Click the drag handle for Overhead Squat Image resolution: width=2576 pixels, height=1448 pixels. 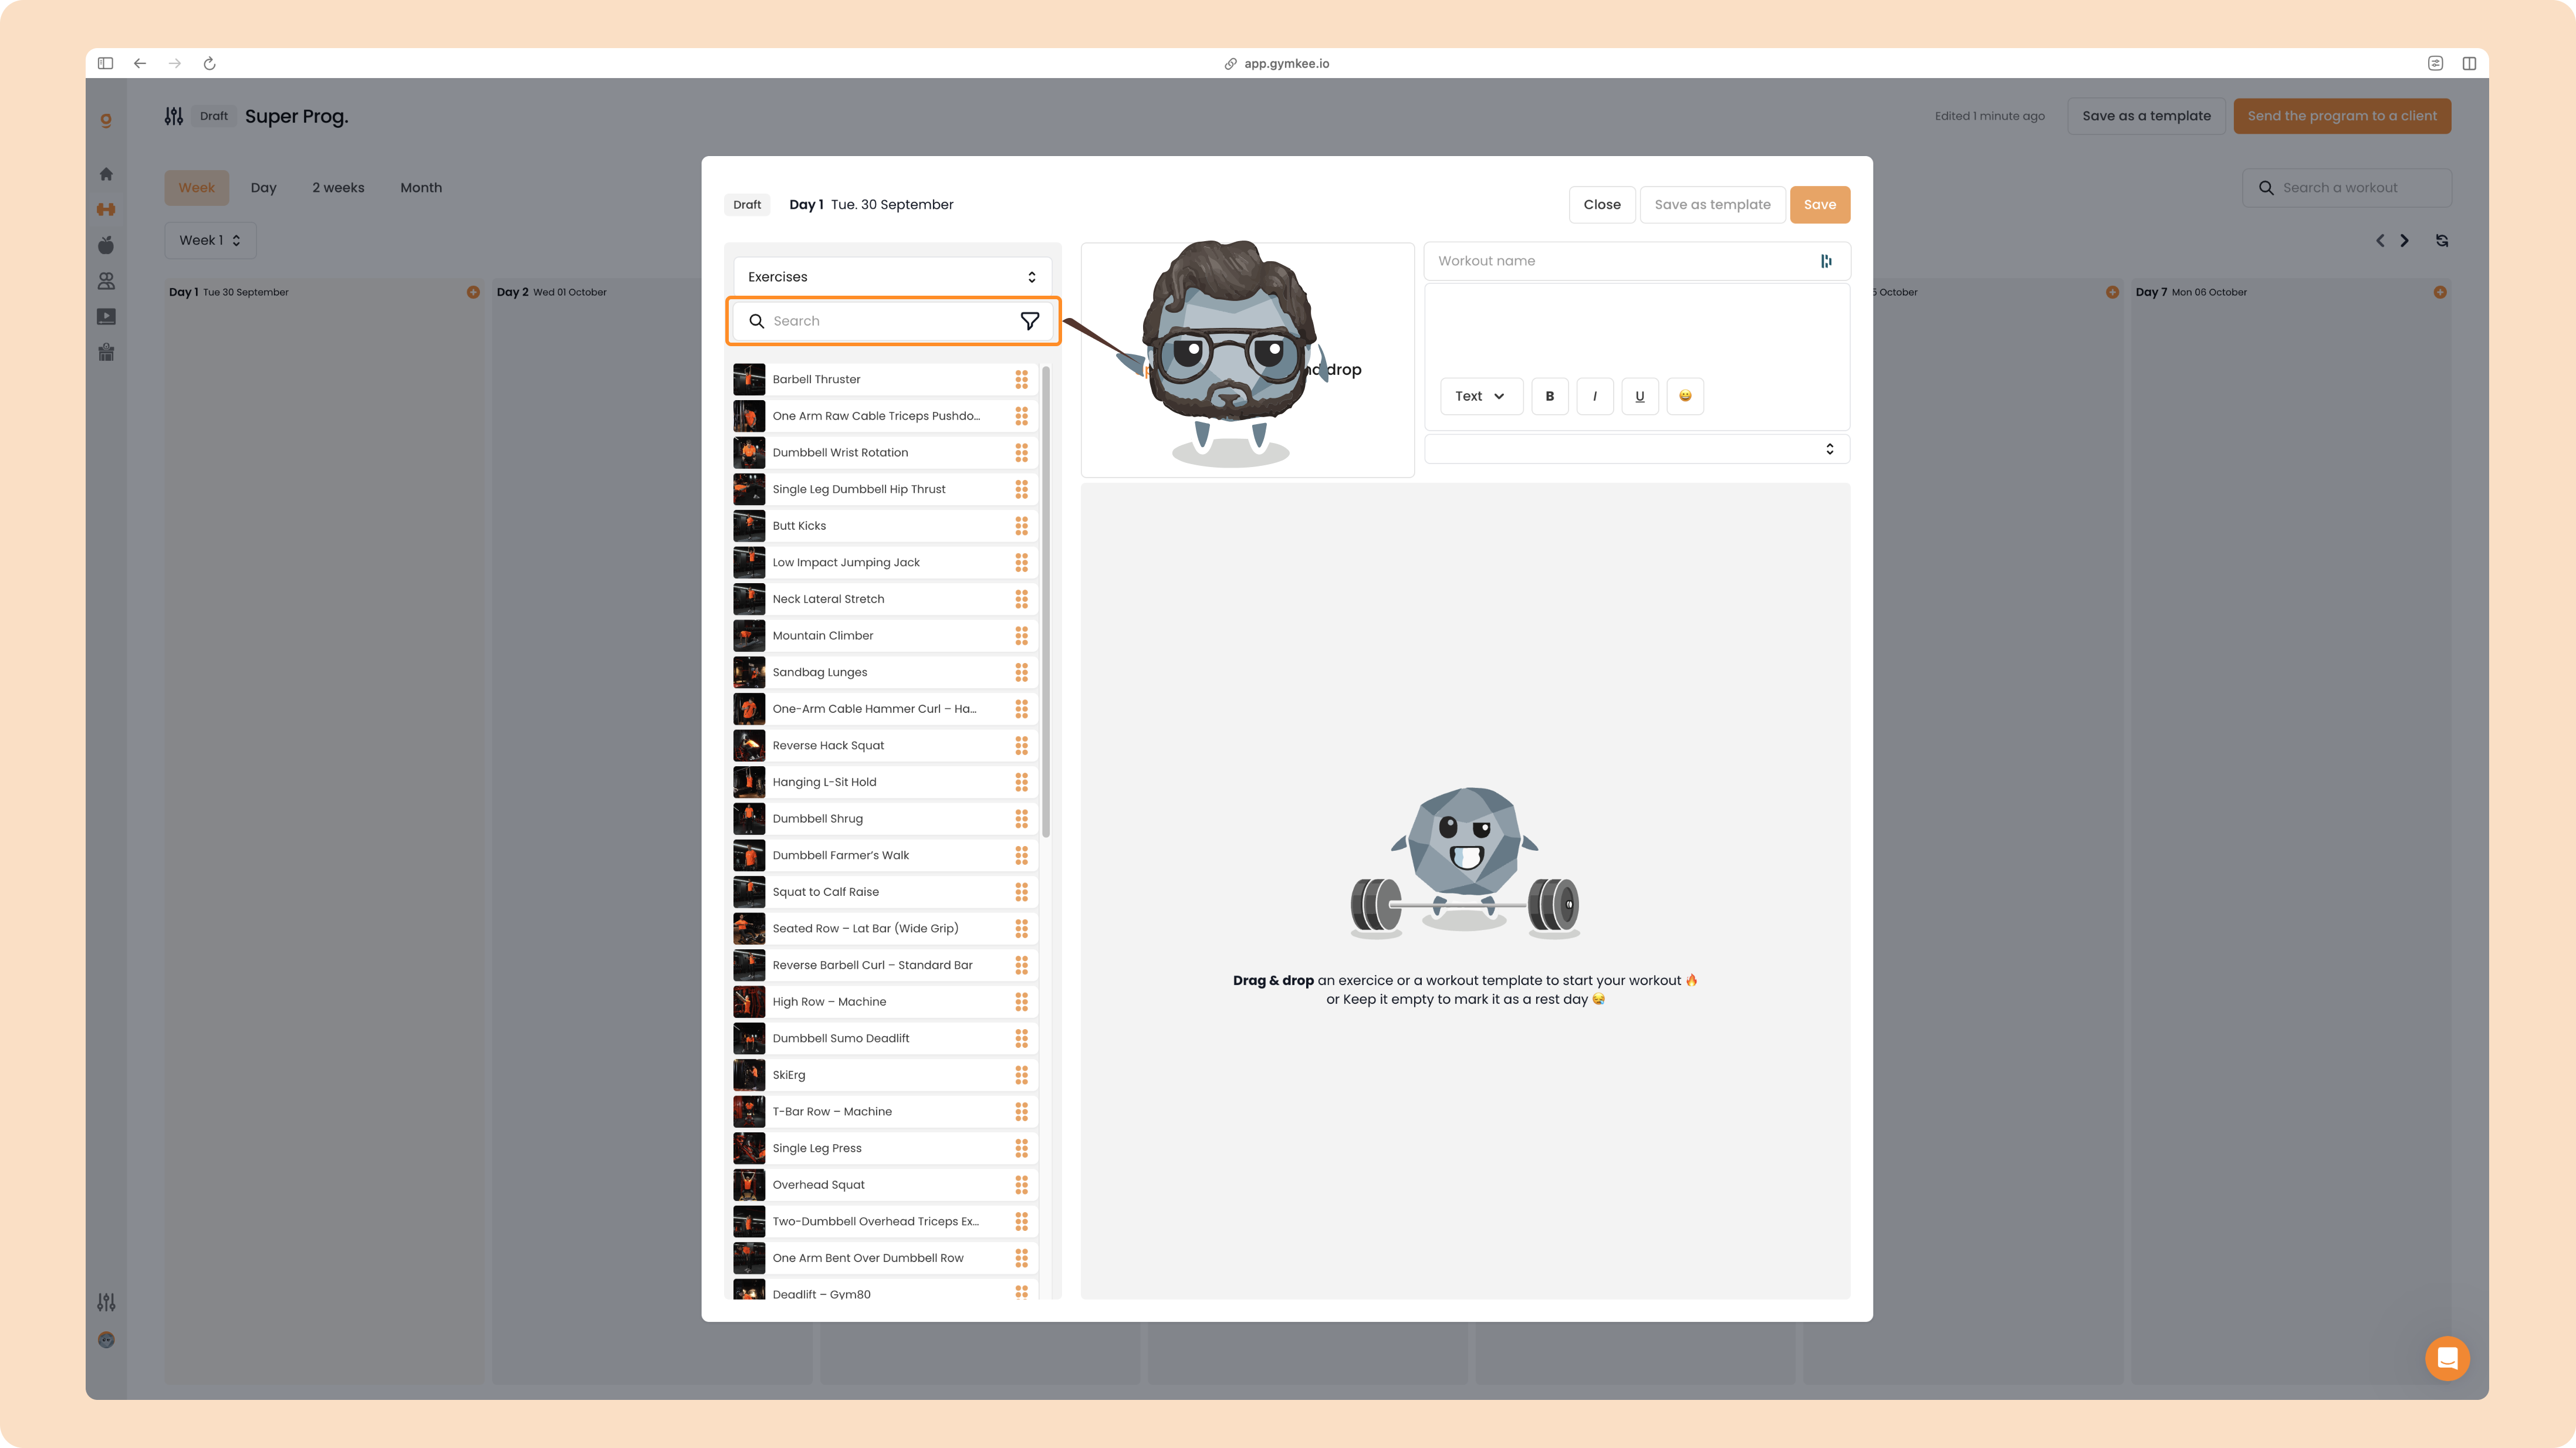[x=1021, y=1185]
